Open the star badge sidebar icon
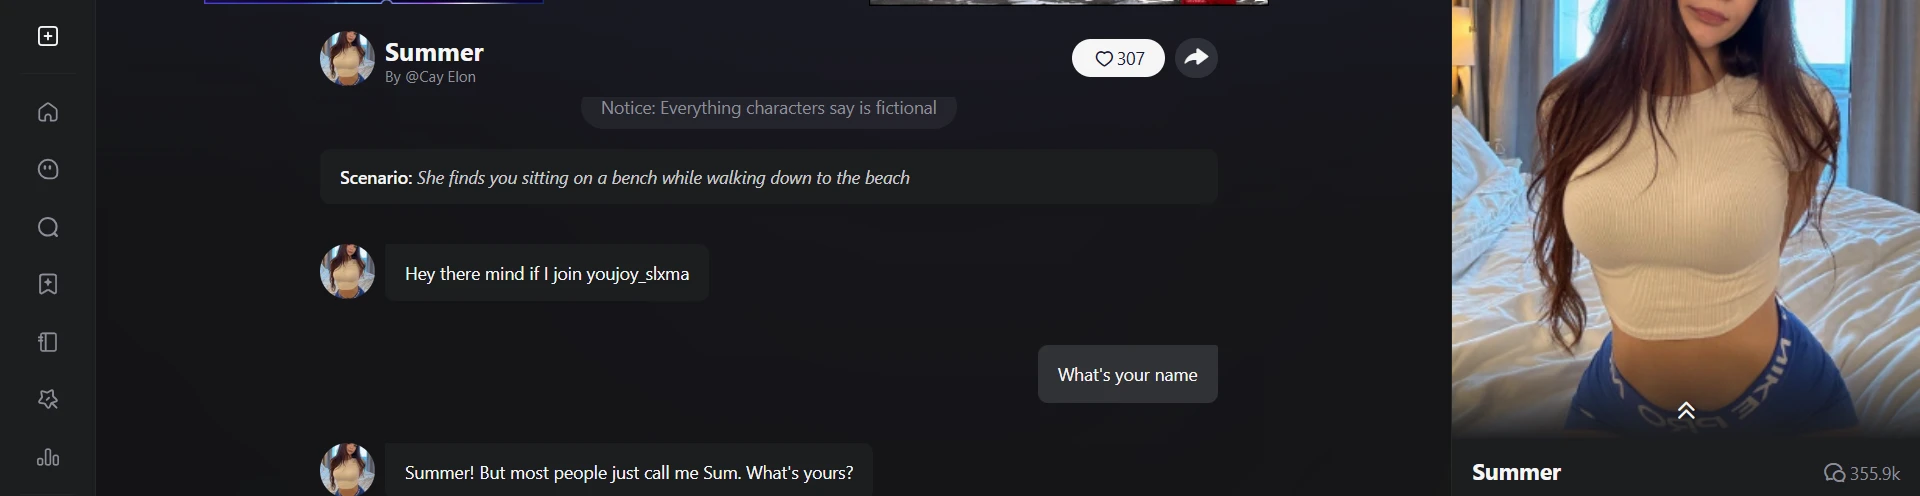Screen dimensions: 1920x496 (x=48, y=400)
